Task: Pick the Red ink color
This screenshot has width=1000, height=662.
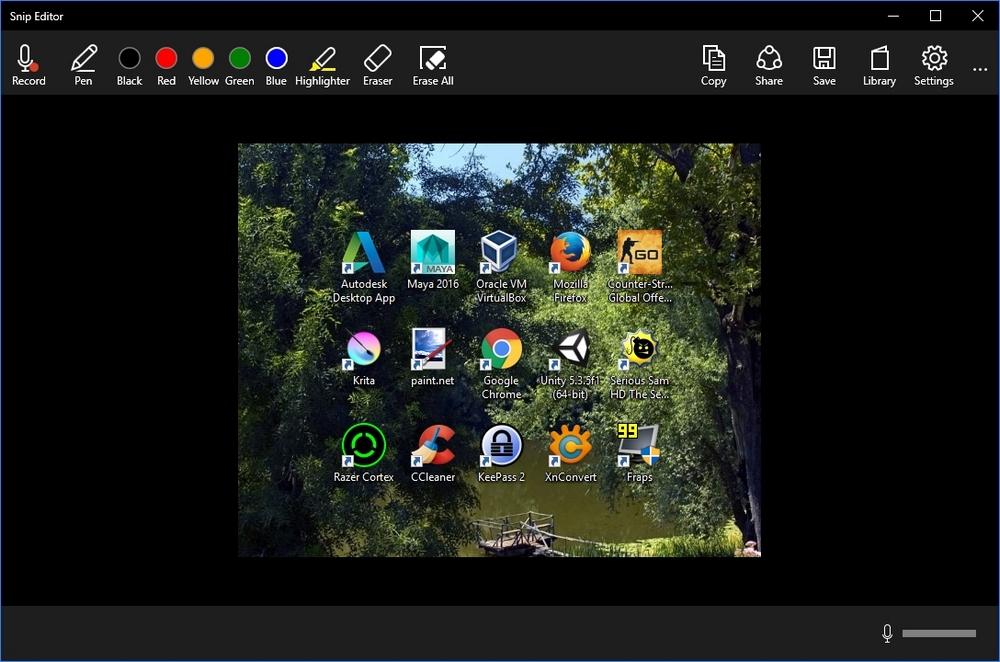Action: pyautogui.click(x=166, y=58)
